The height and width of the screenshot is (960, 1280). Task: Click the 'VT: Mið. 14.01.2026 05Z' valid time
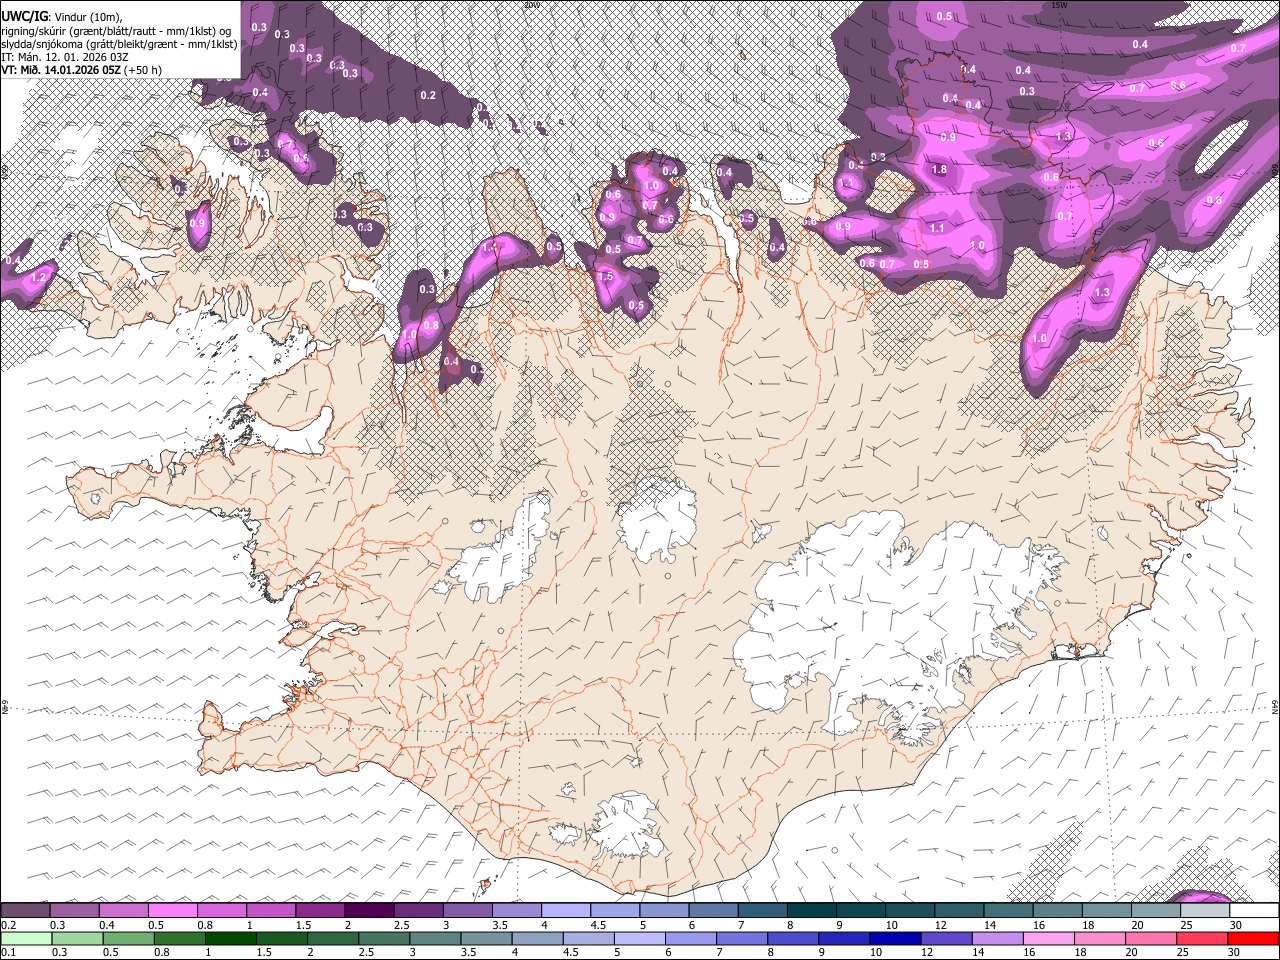(61, 70)
